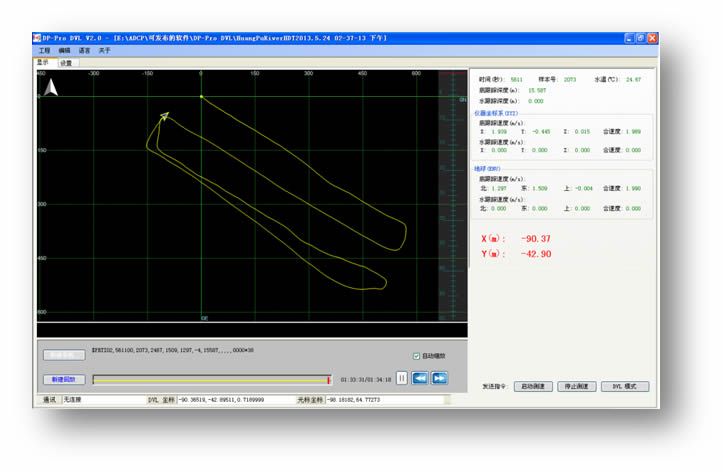Click the sample number value 2073
Screen dimensions: 725x474
570,80
